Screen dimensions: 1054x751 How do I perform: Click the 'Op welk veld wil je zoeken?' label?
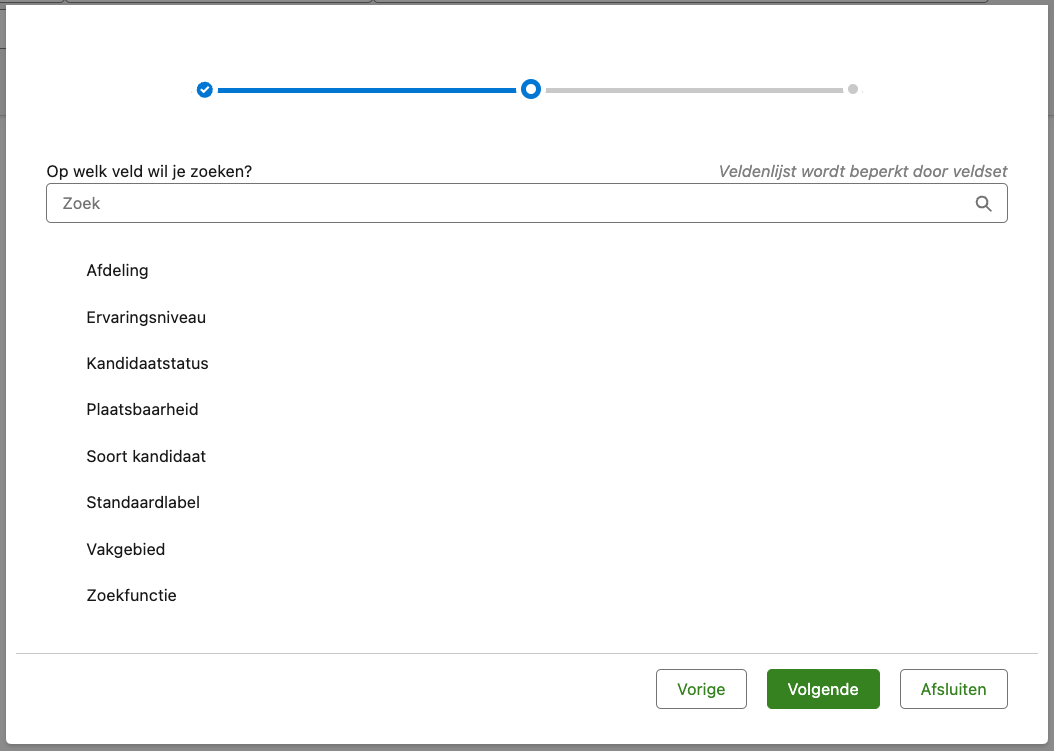pyautogui.click(x=149, y=172)
